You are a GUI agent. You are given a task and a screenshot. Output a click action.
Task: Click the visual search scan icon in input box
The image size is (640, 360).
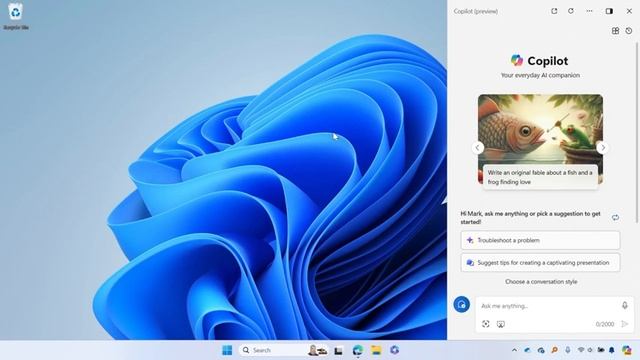(x=485, y=324)
